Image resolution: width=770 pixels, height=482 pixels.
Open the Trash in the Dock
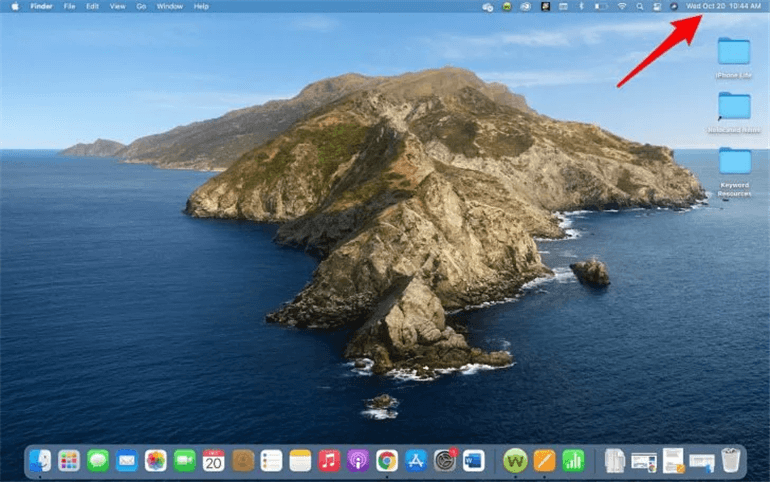click(x=731, y=460)
